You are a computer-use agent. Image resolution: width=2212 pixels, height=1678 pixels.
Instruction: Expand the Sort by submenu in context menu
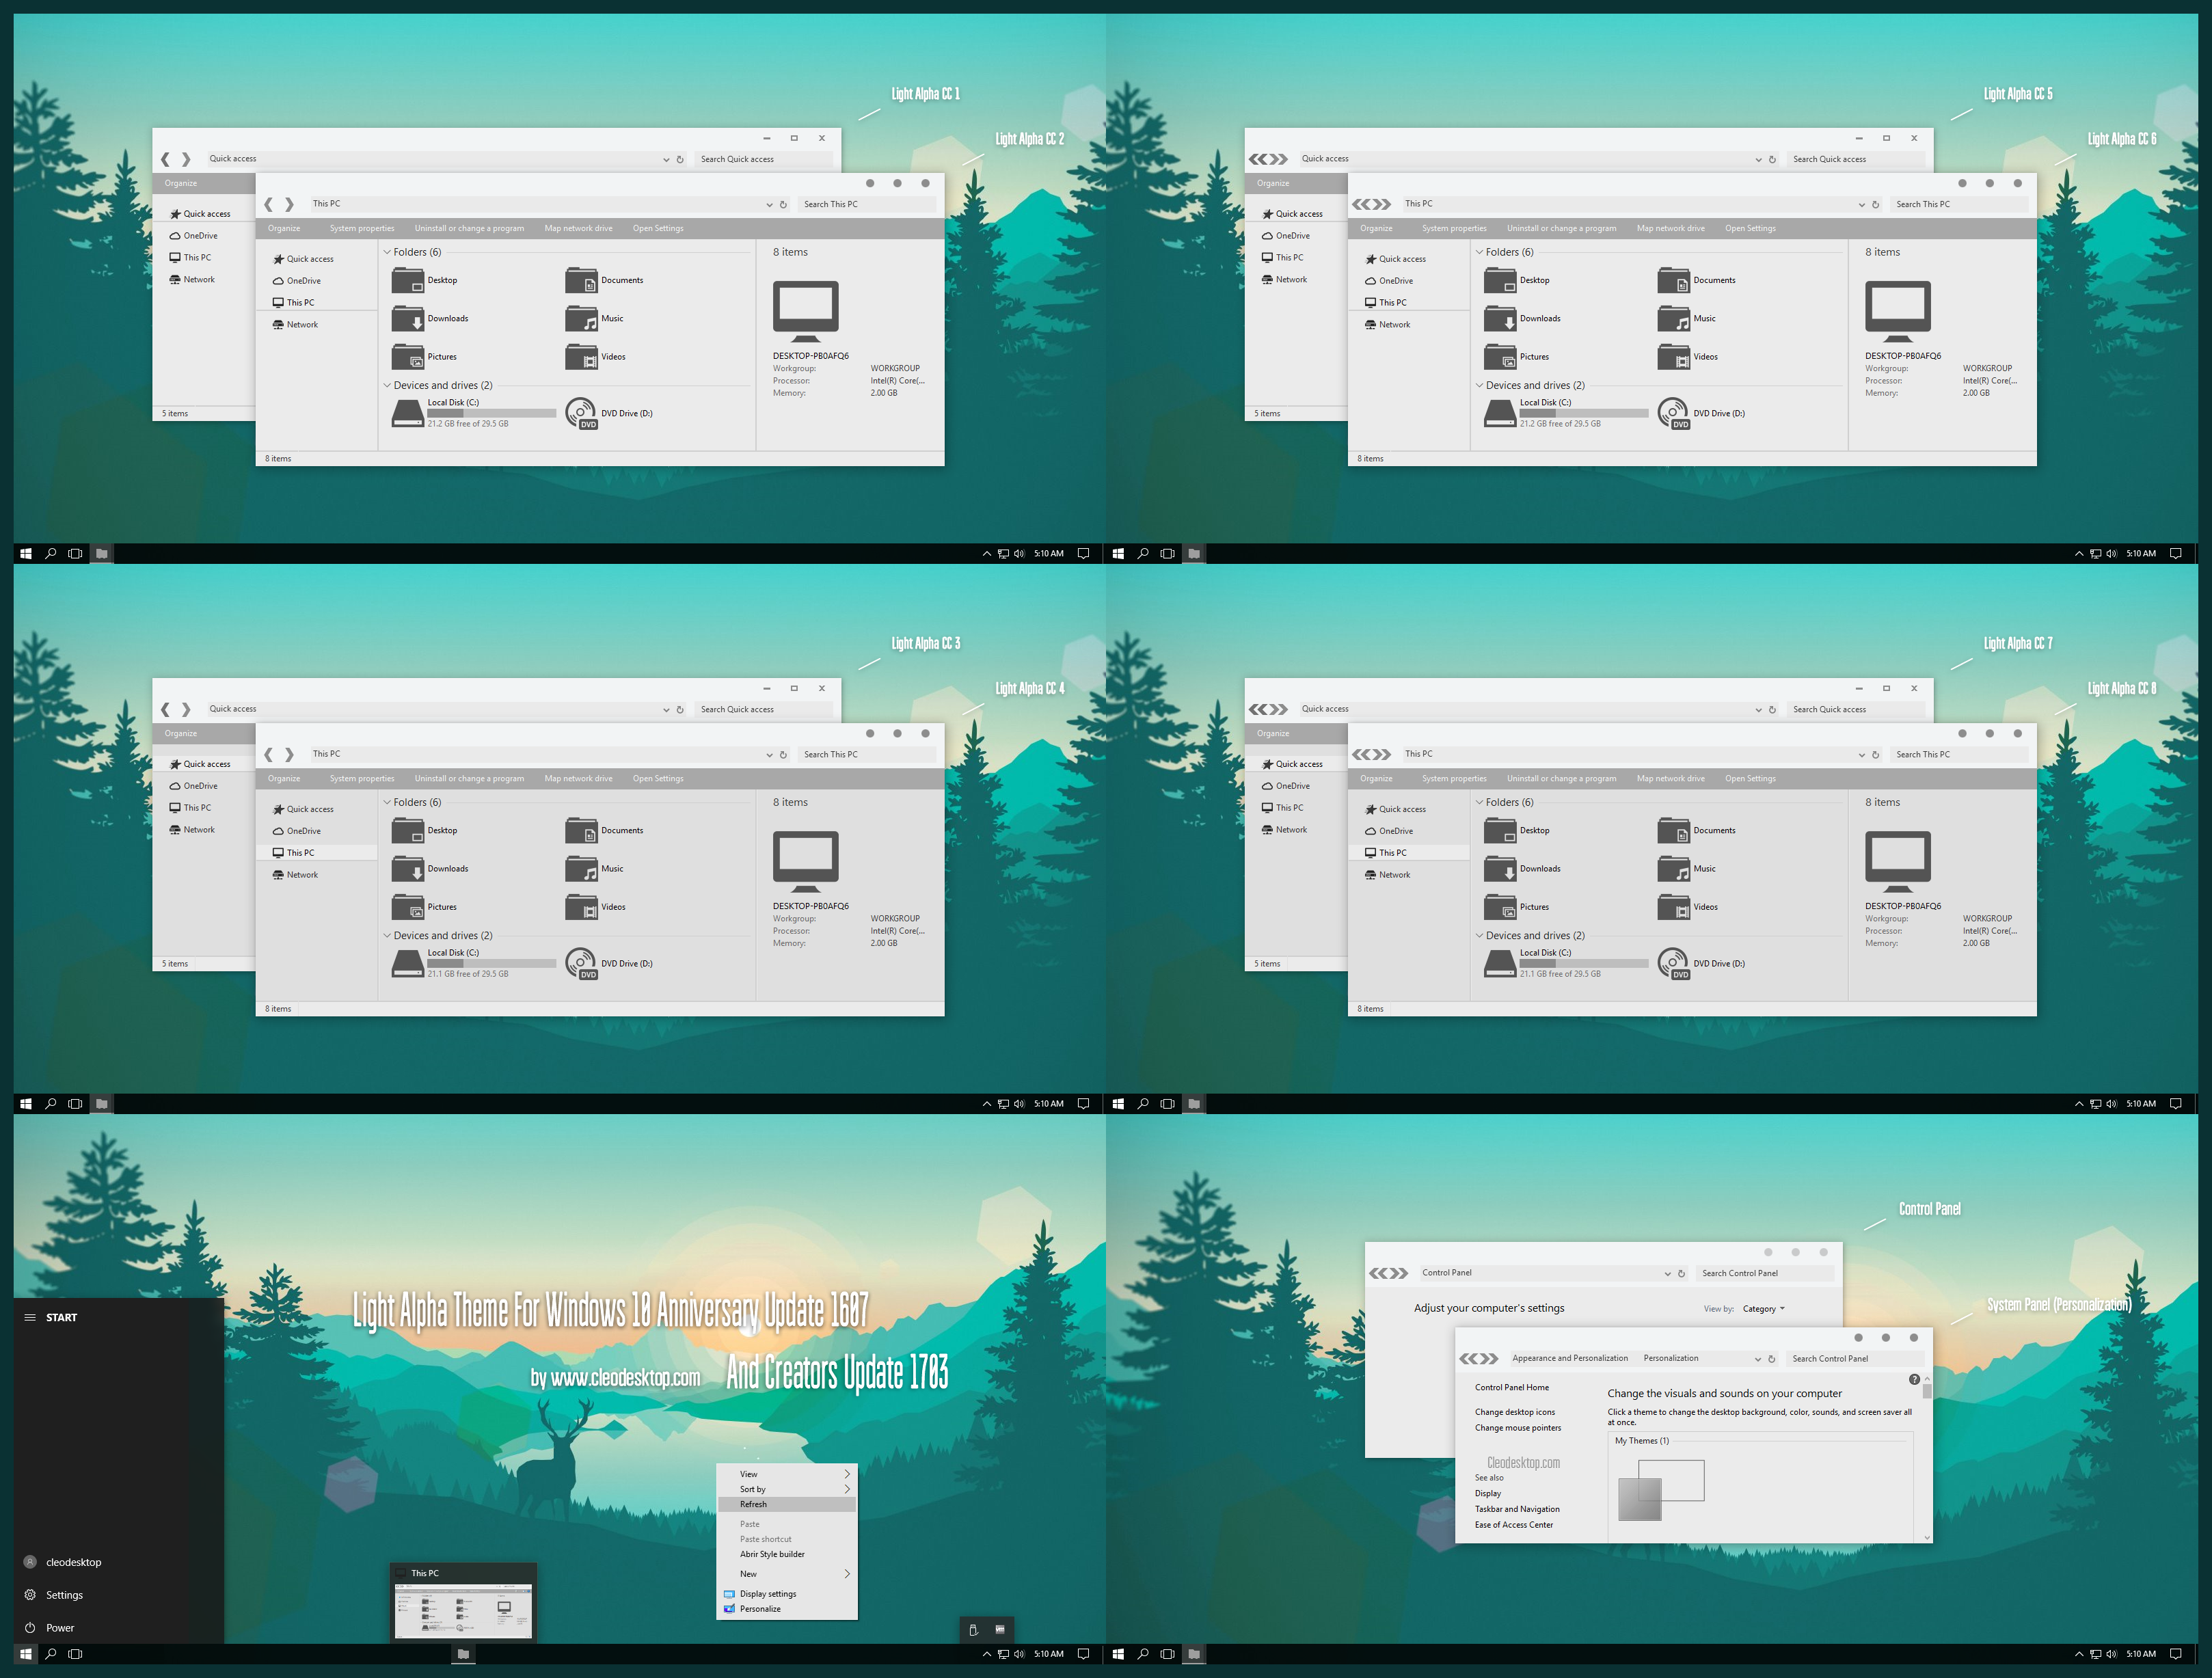pos(786,1489)
